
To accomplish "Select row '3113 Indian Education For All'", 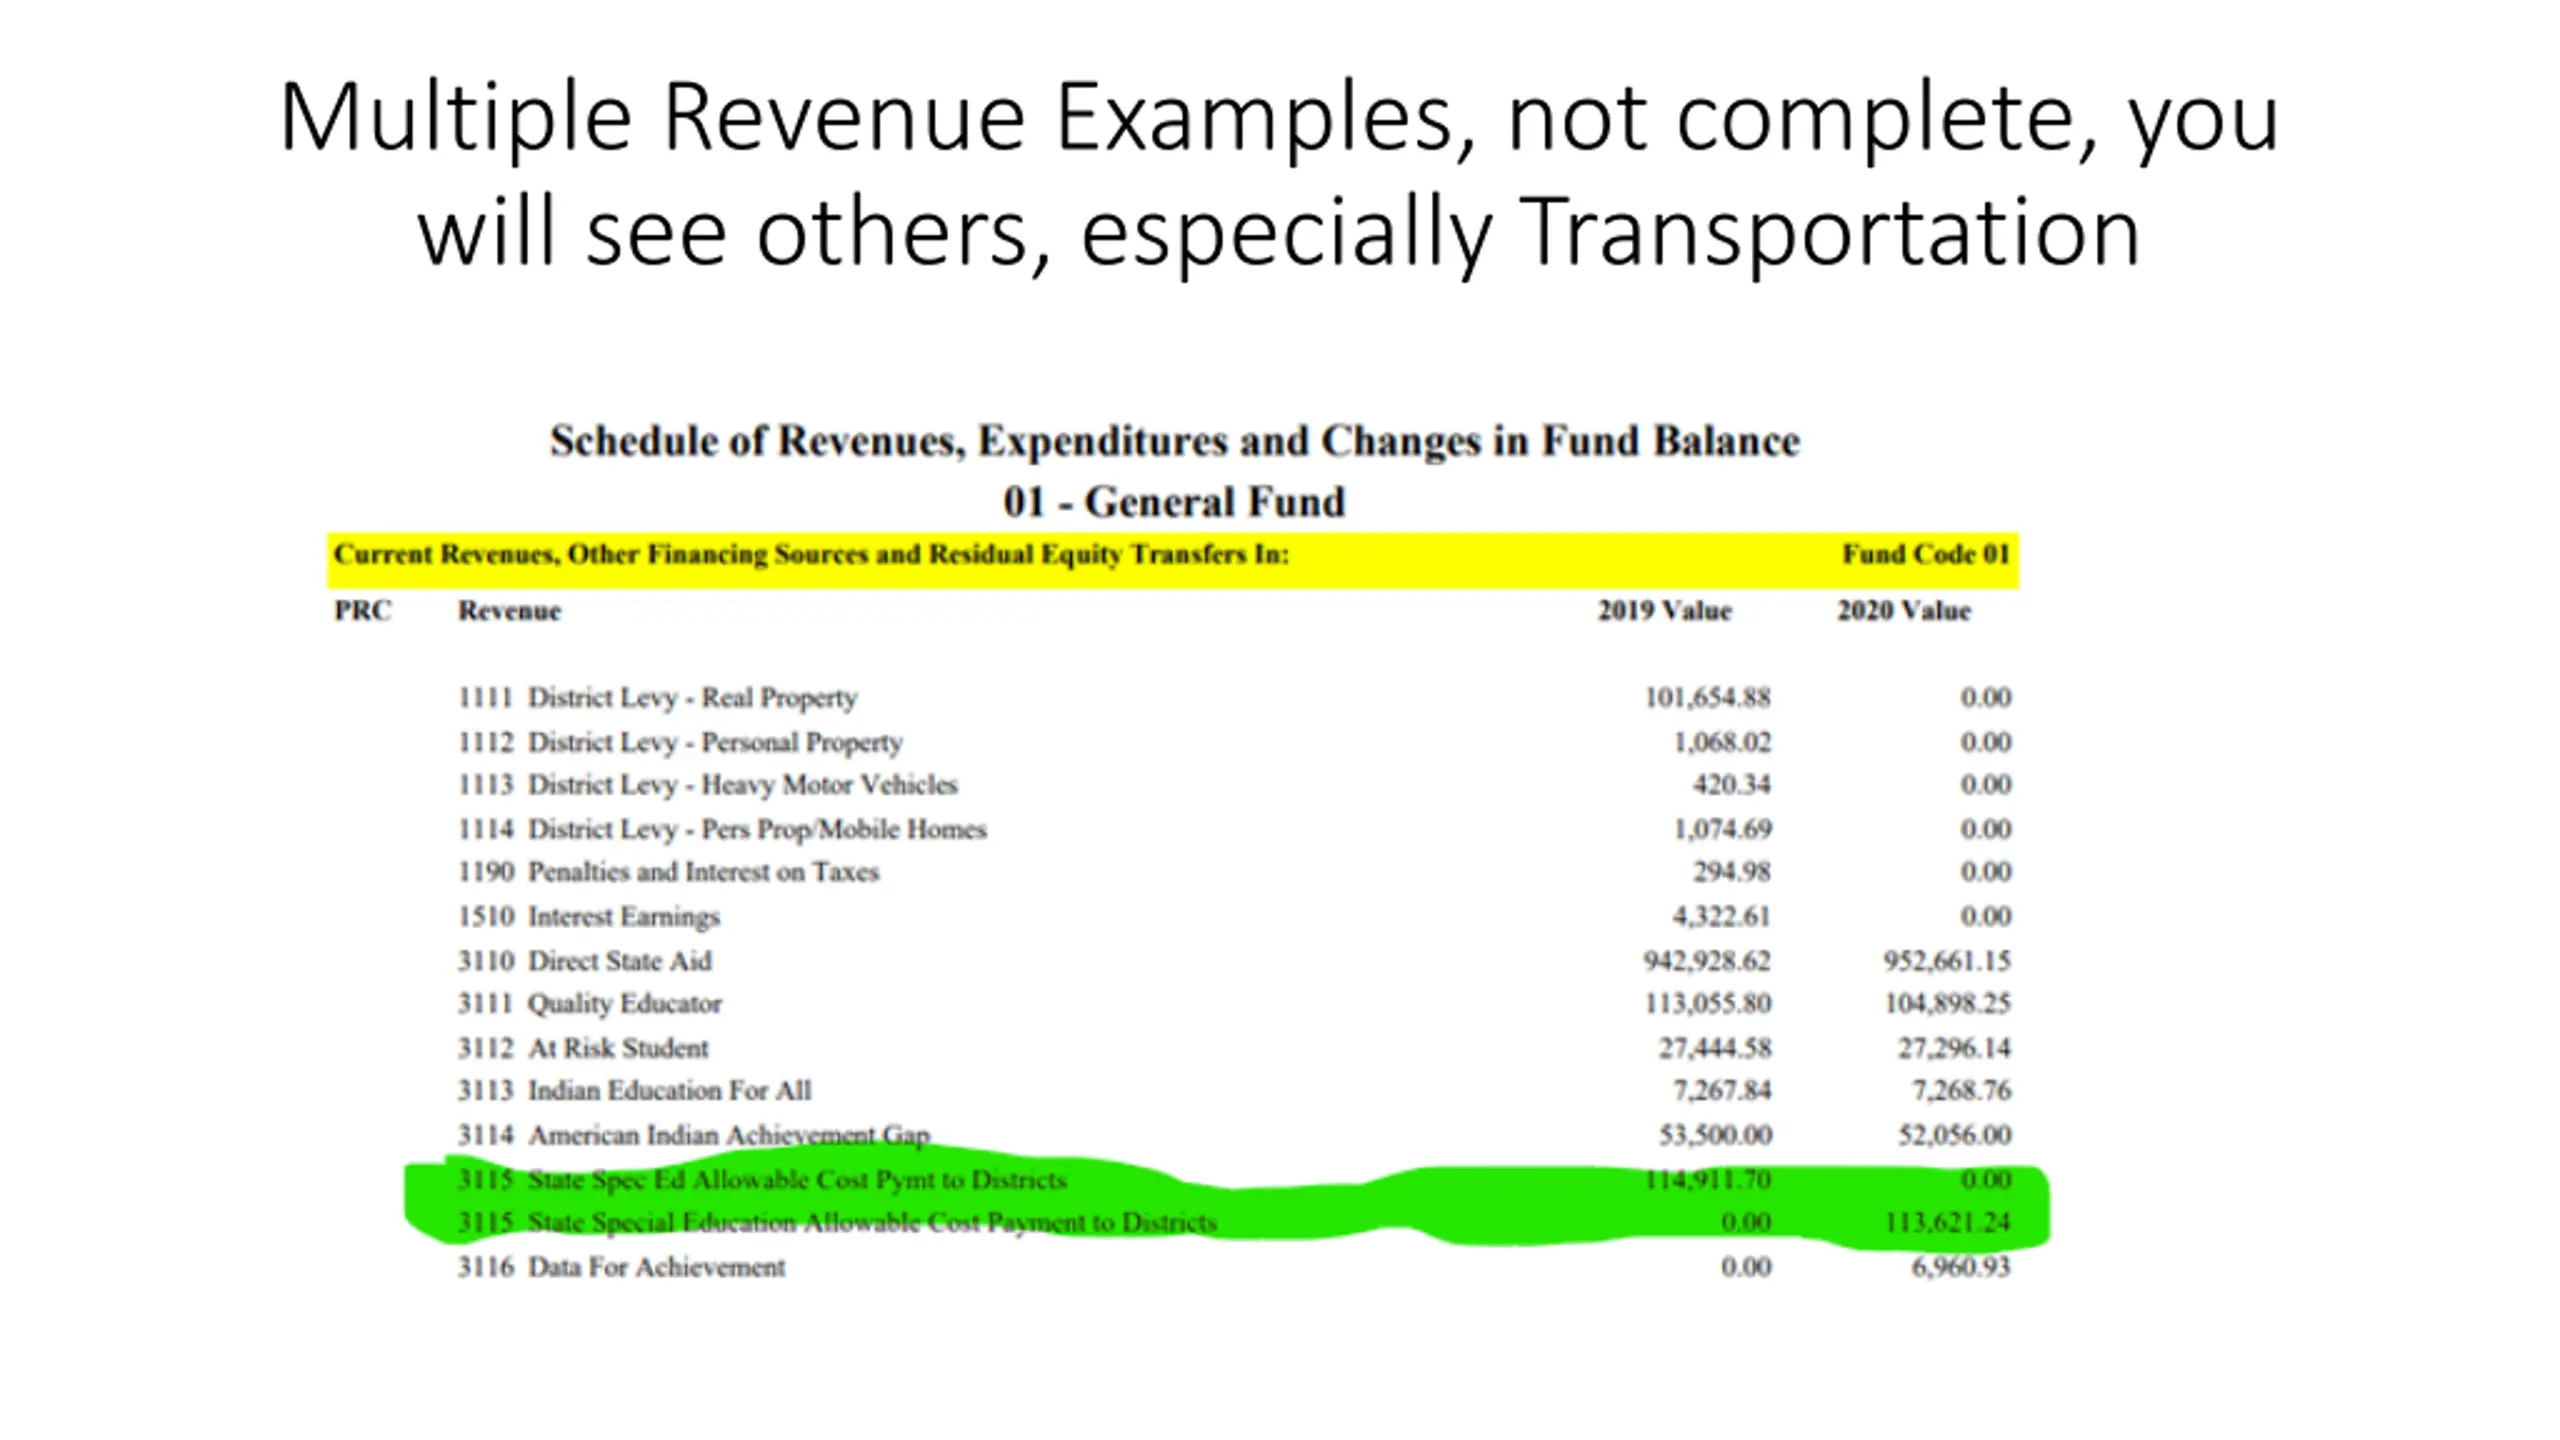I will 1234,1090.
